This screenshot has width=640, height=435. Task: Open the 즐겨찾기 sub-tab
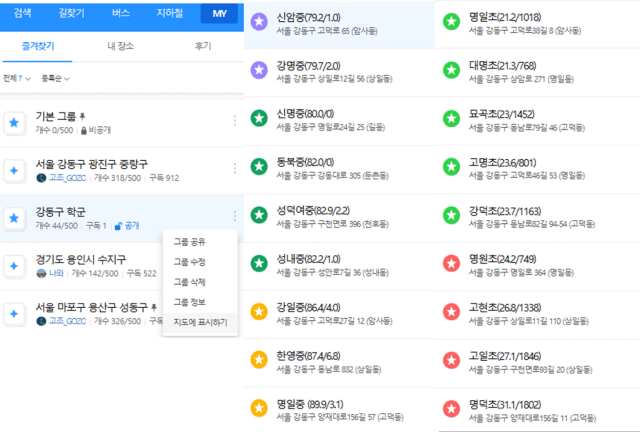click(x=38, y=46)
